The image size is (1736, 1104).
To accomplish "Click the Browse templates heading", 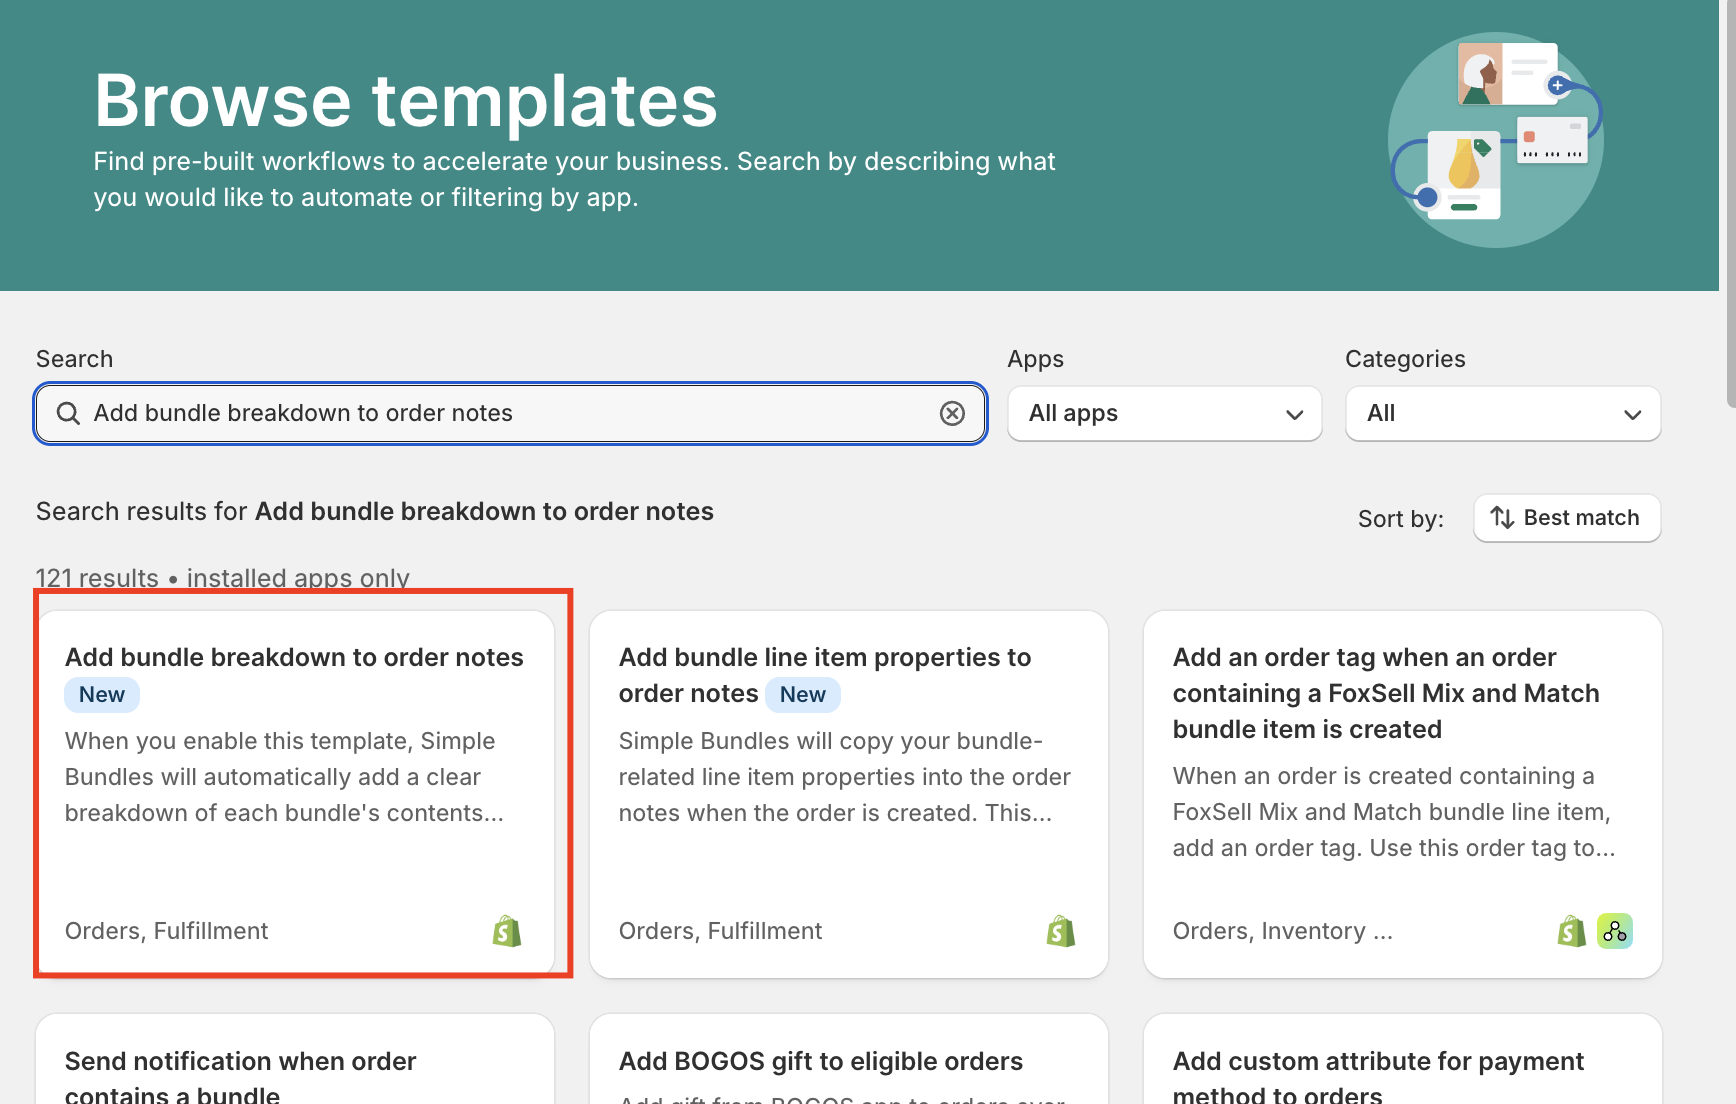I will pyautogui.click(x=406, y=100).
